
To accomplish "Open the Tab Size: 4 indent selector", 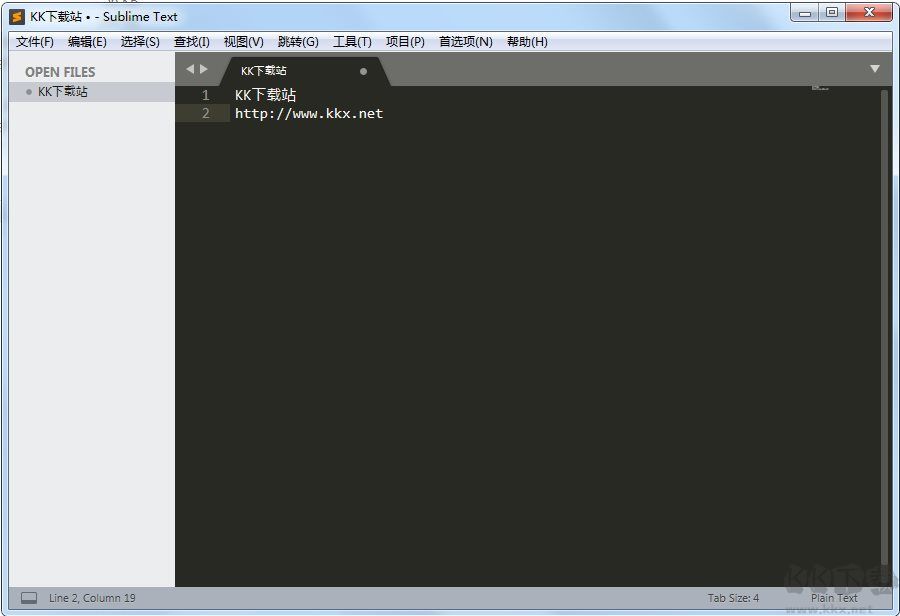I will click(x=734, y=597).
